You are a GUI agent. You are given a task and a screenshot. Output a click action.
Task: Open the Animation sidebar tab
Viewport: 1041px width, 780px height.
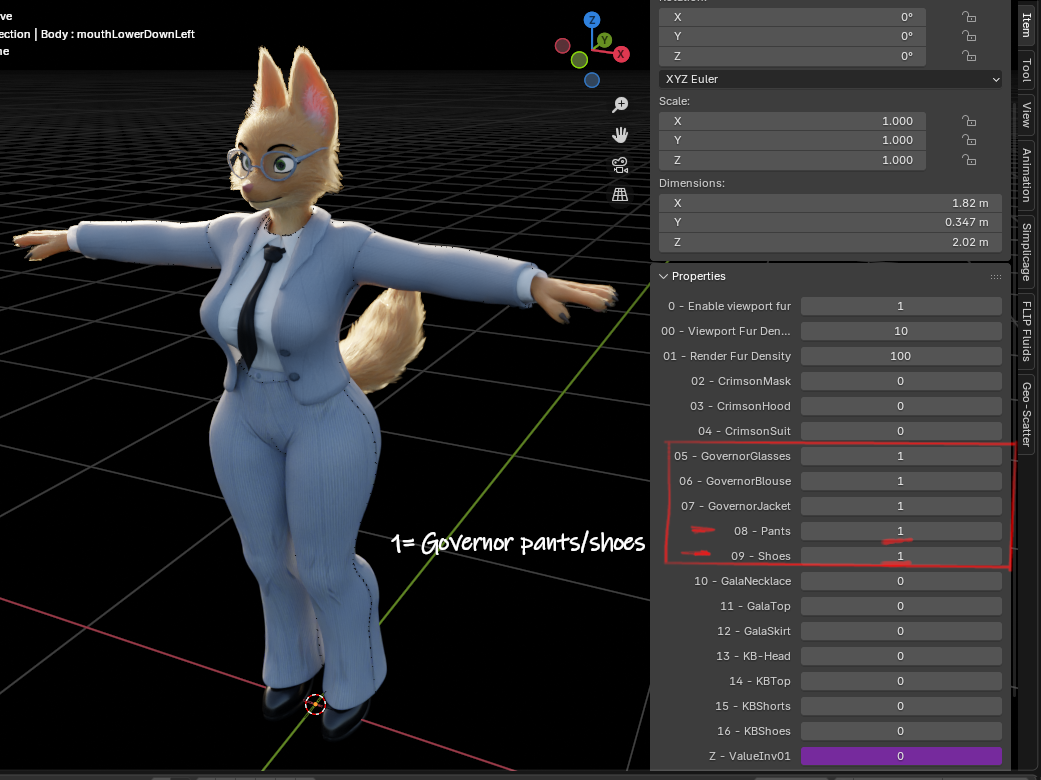(x=1026, y=175)
